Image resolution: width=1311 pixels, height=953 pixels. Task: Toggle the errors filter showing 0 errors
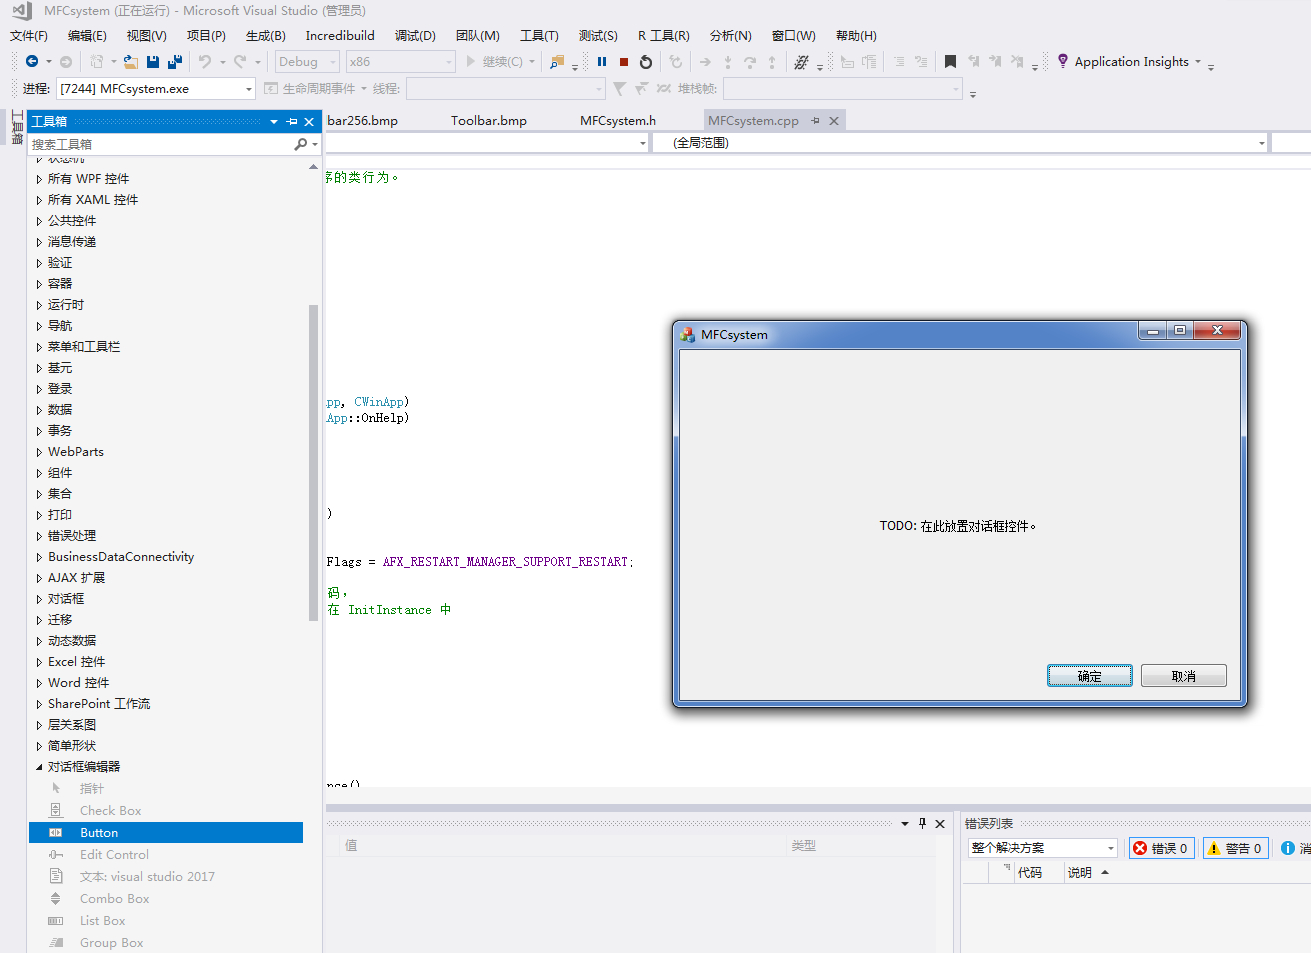[1161, 848]
